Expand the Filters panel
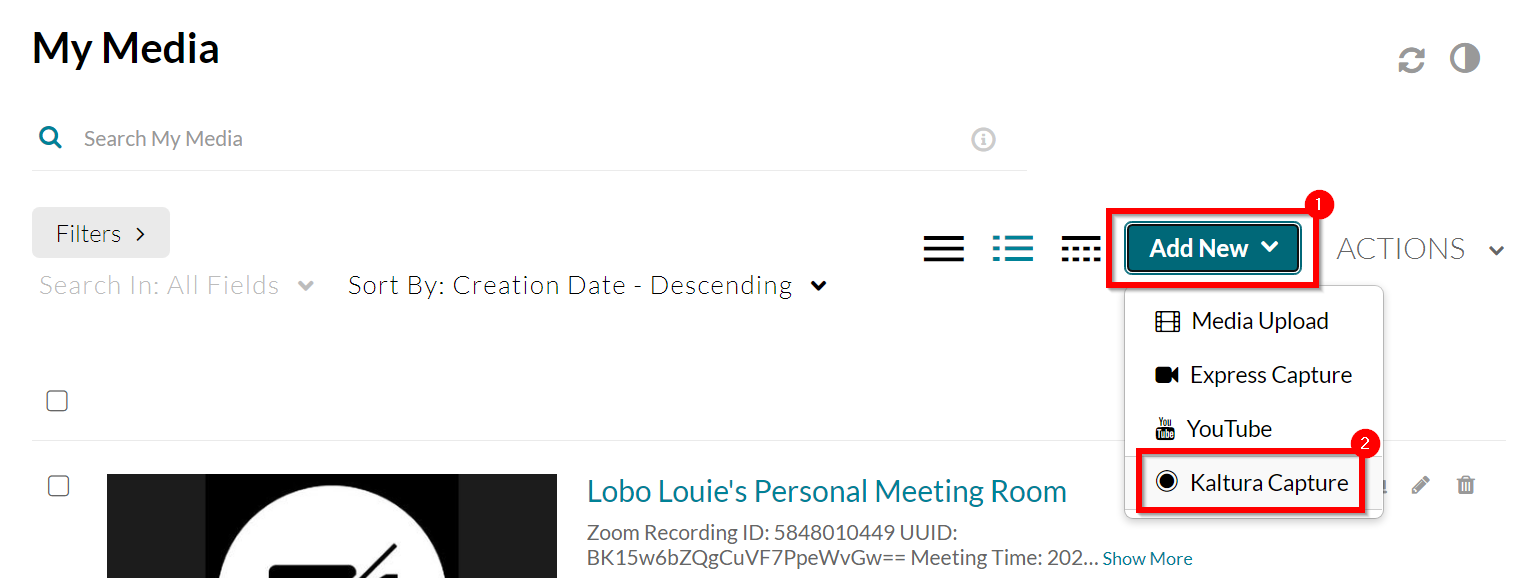The height and width of the screenshot is (578, 1519). (101, 233)
